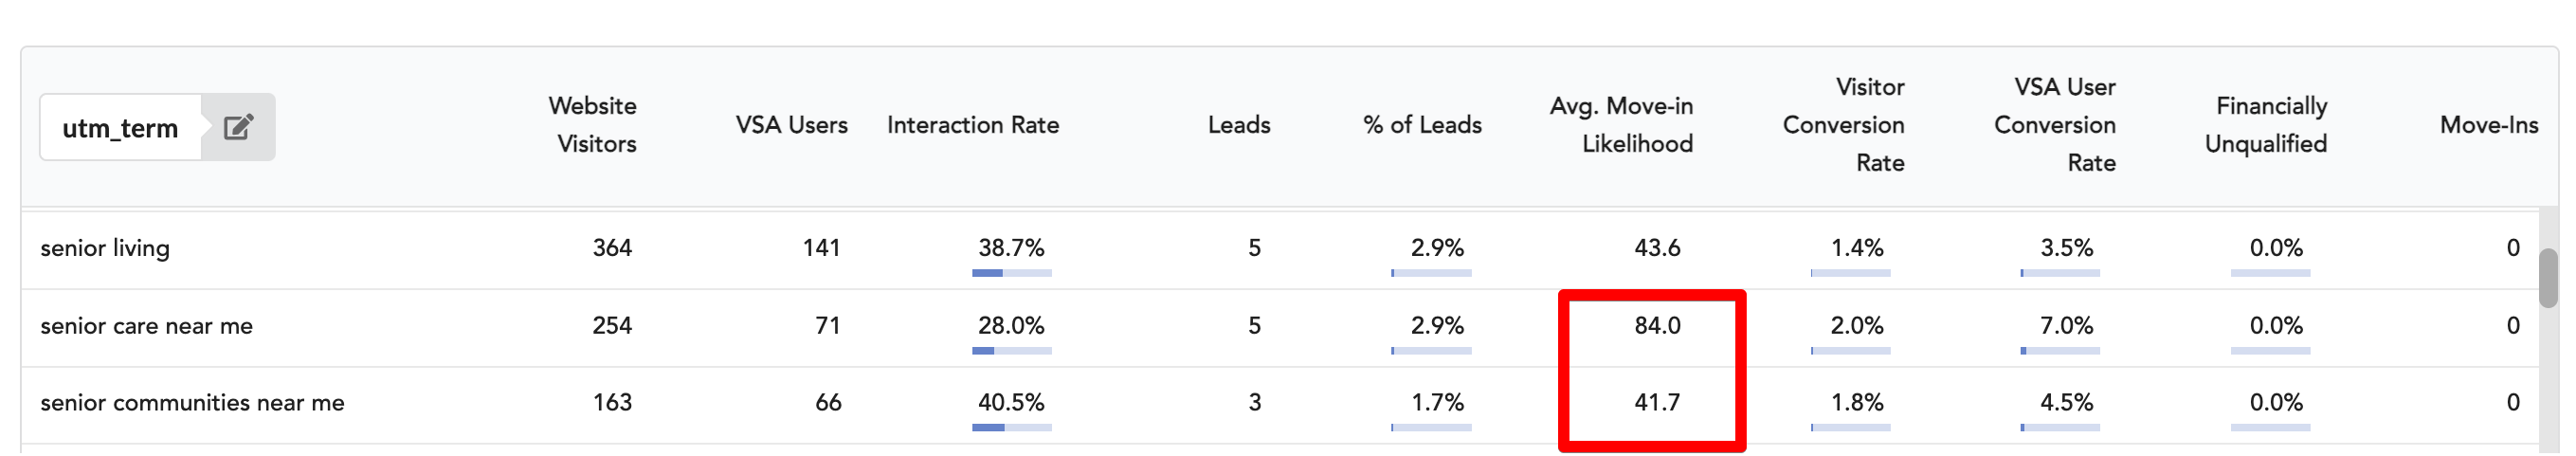Click the Interaction Rate column header

coord(972,125)
